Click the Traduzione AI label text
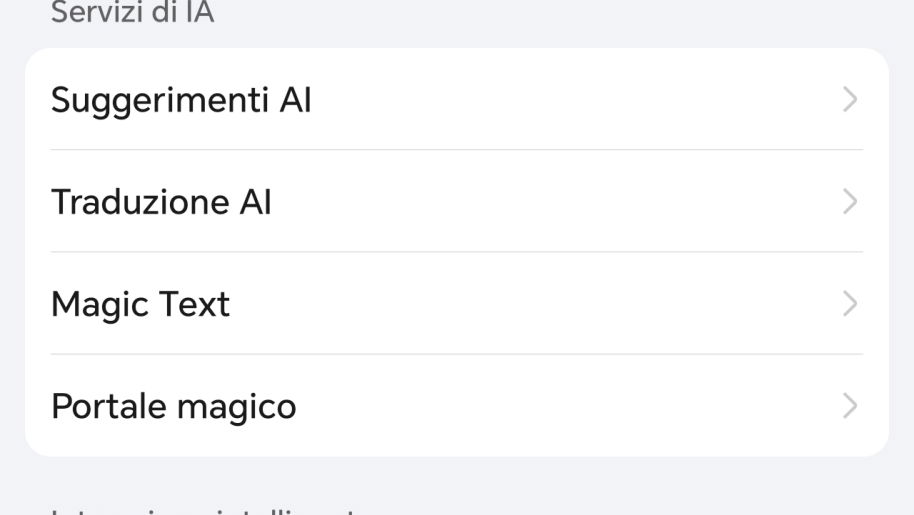The image size is (914, 515). click(161, 202)
